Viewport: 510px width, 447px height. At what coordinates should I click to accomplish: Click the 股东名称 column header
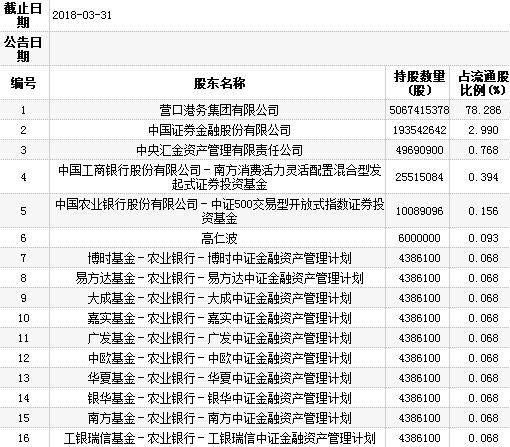(x=219, y=83)
